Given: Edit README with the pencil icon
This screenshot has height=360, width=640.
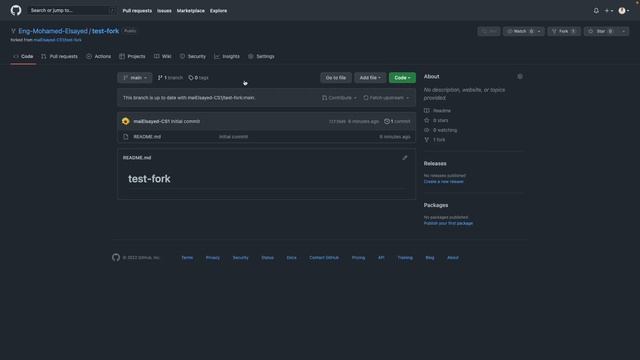Looking at the screenshot, I should pyautogui.click(x=404, y=158).
